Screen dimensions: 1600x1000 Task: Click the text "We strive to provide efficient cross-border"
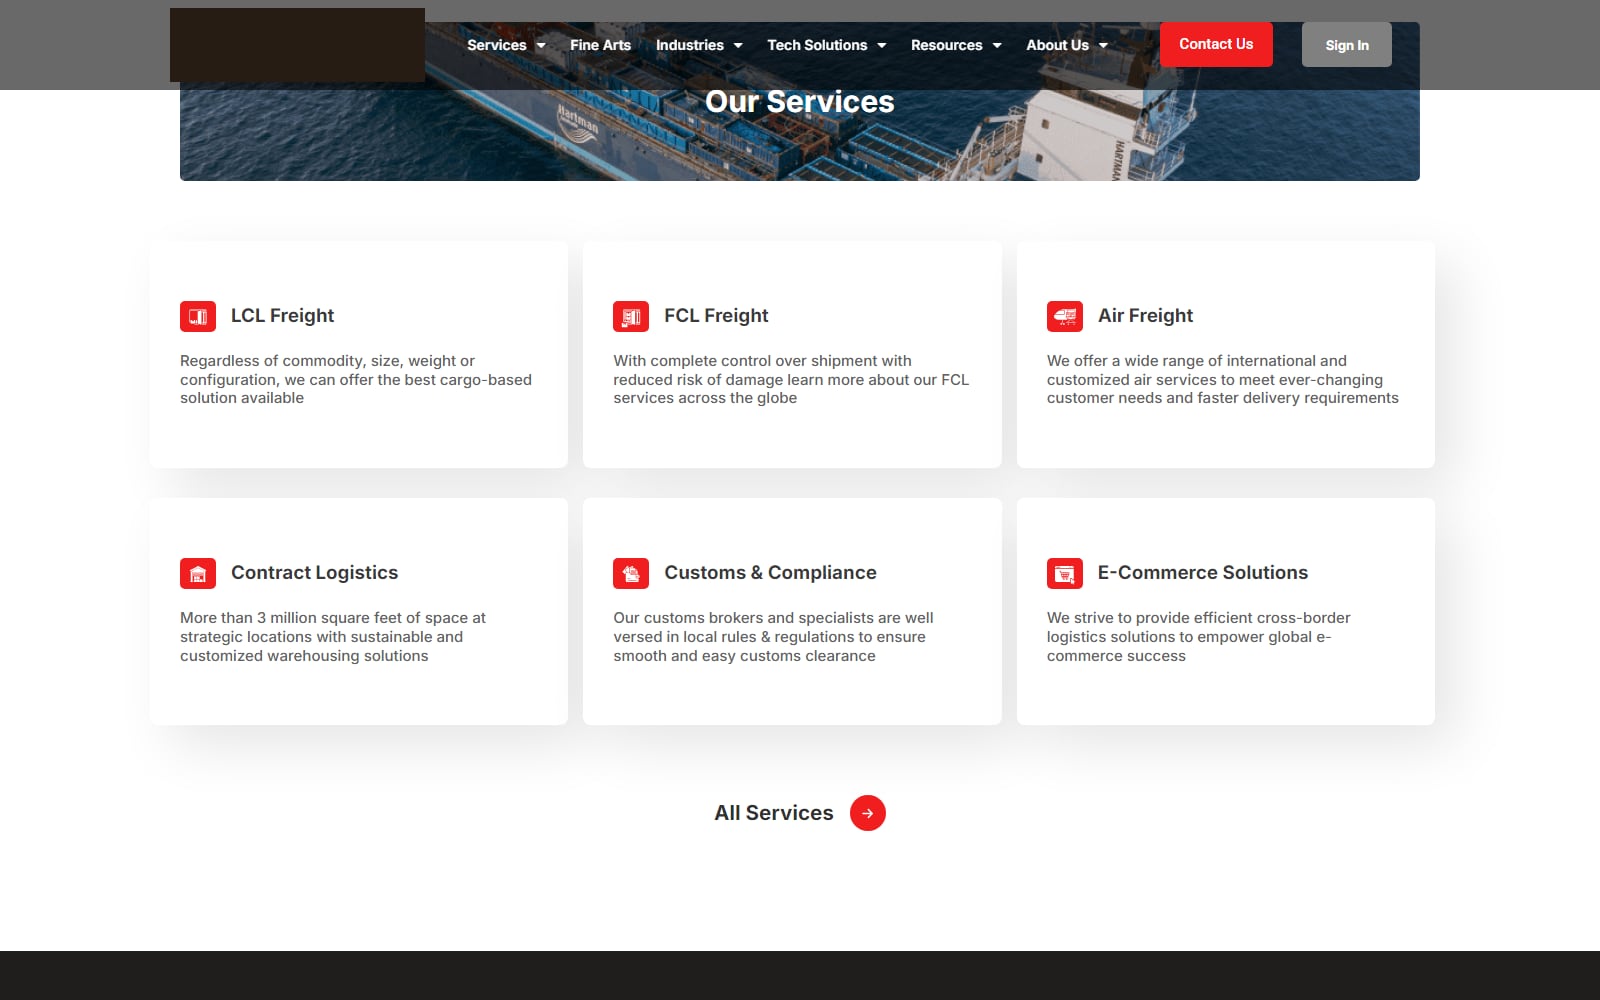click(x=1198, y=618)
